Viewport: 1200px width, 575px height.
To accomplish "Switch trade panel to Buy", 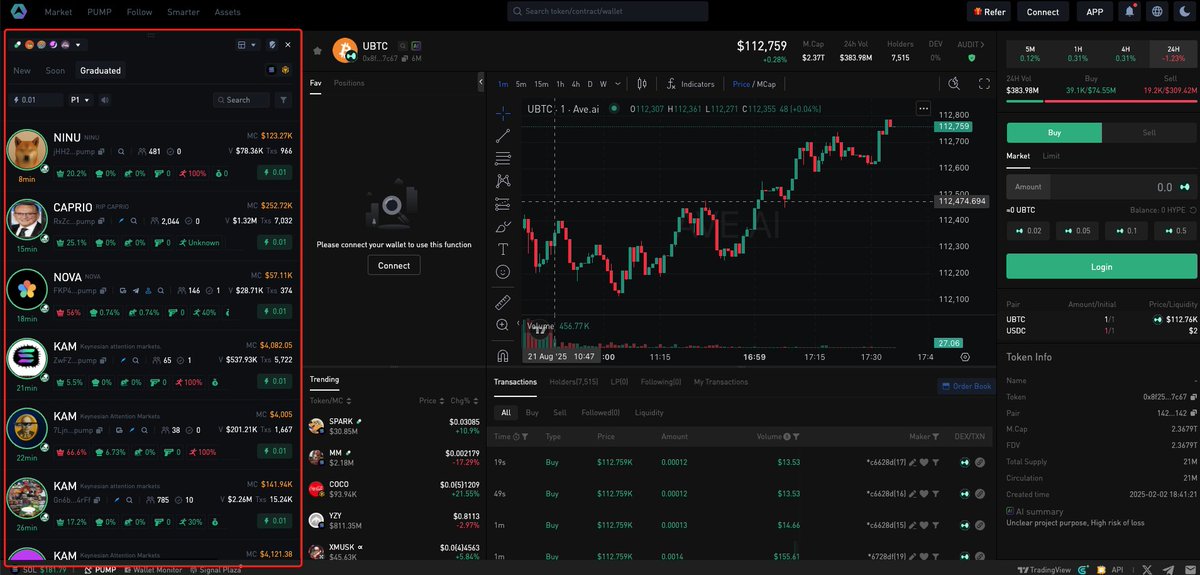I will [1053, 132].
